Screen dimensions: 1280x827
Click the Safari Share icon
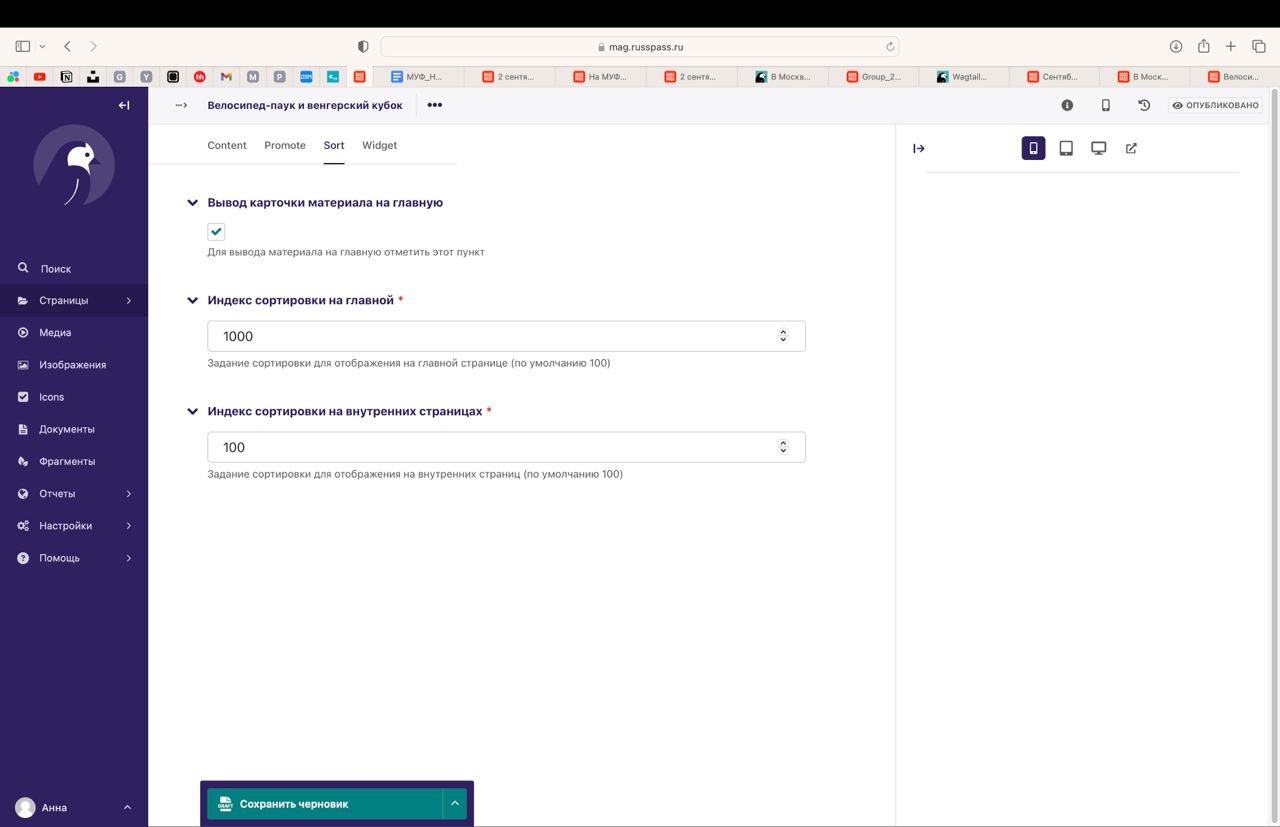coord(1204,46)
